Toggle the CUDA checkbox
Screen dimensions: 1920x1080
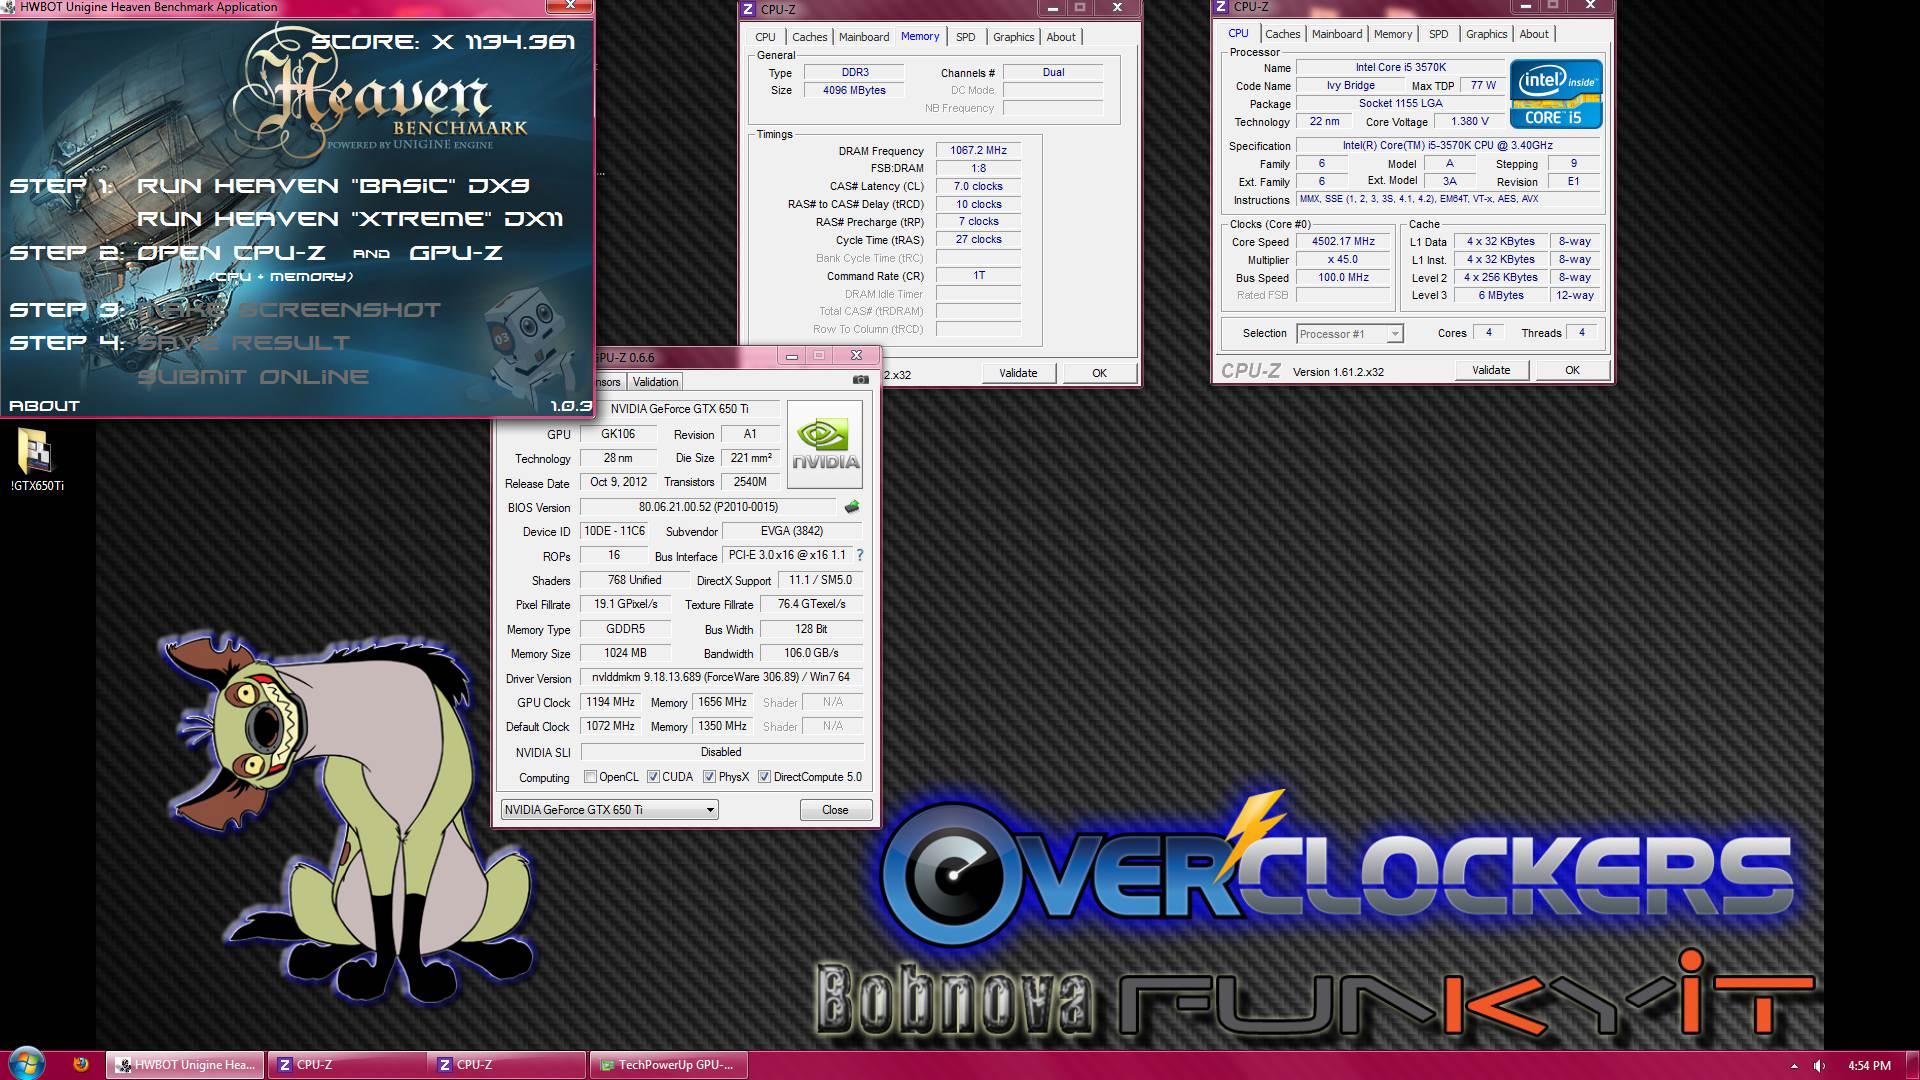tap(653, 777)
